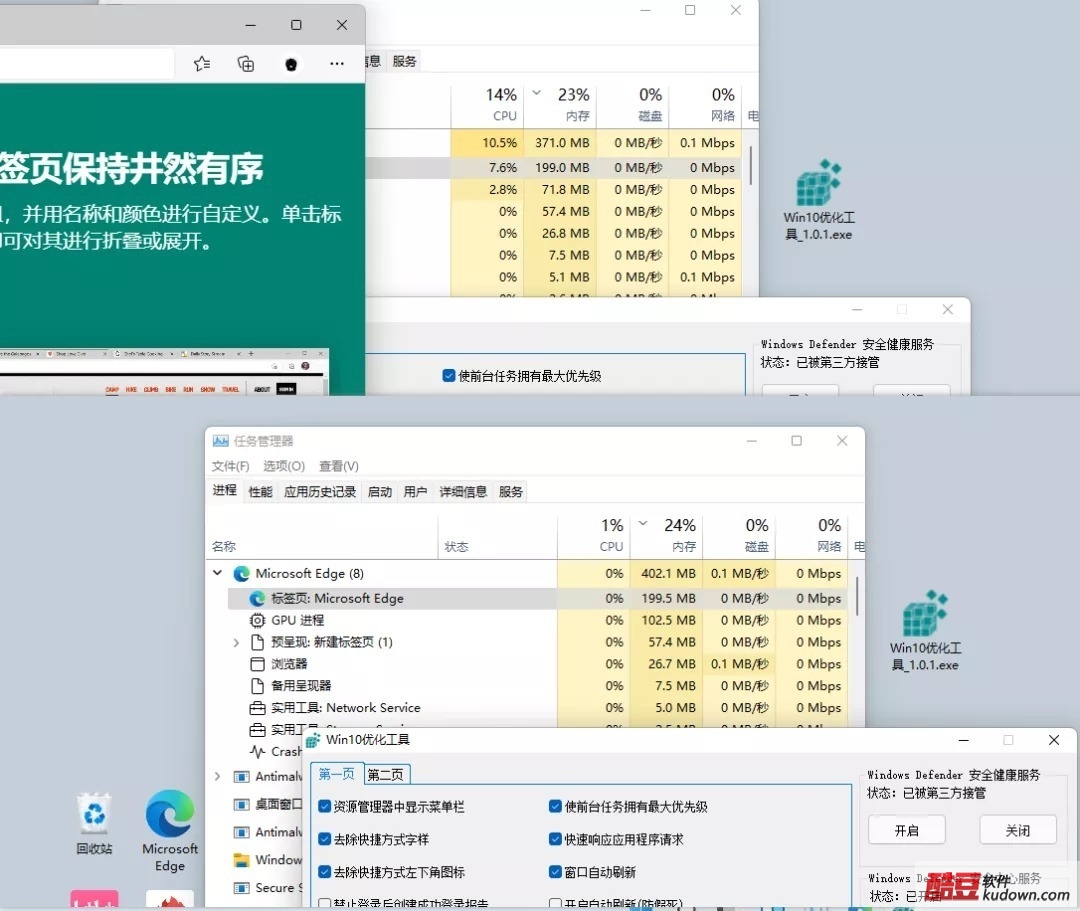This screenshot has width=1080, height=911.
Task: Open the 查看(V) menu
Action: pos(338,466)
